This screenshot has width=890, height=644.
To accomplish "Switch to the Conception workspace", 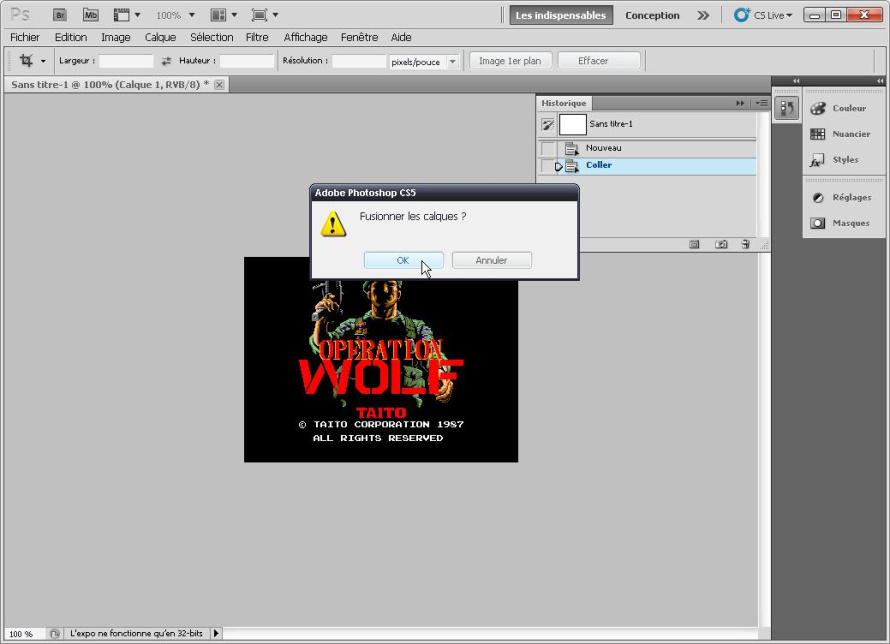I will coord(652,15).
